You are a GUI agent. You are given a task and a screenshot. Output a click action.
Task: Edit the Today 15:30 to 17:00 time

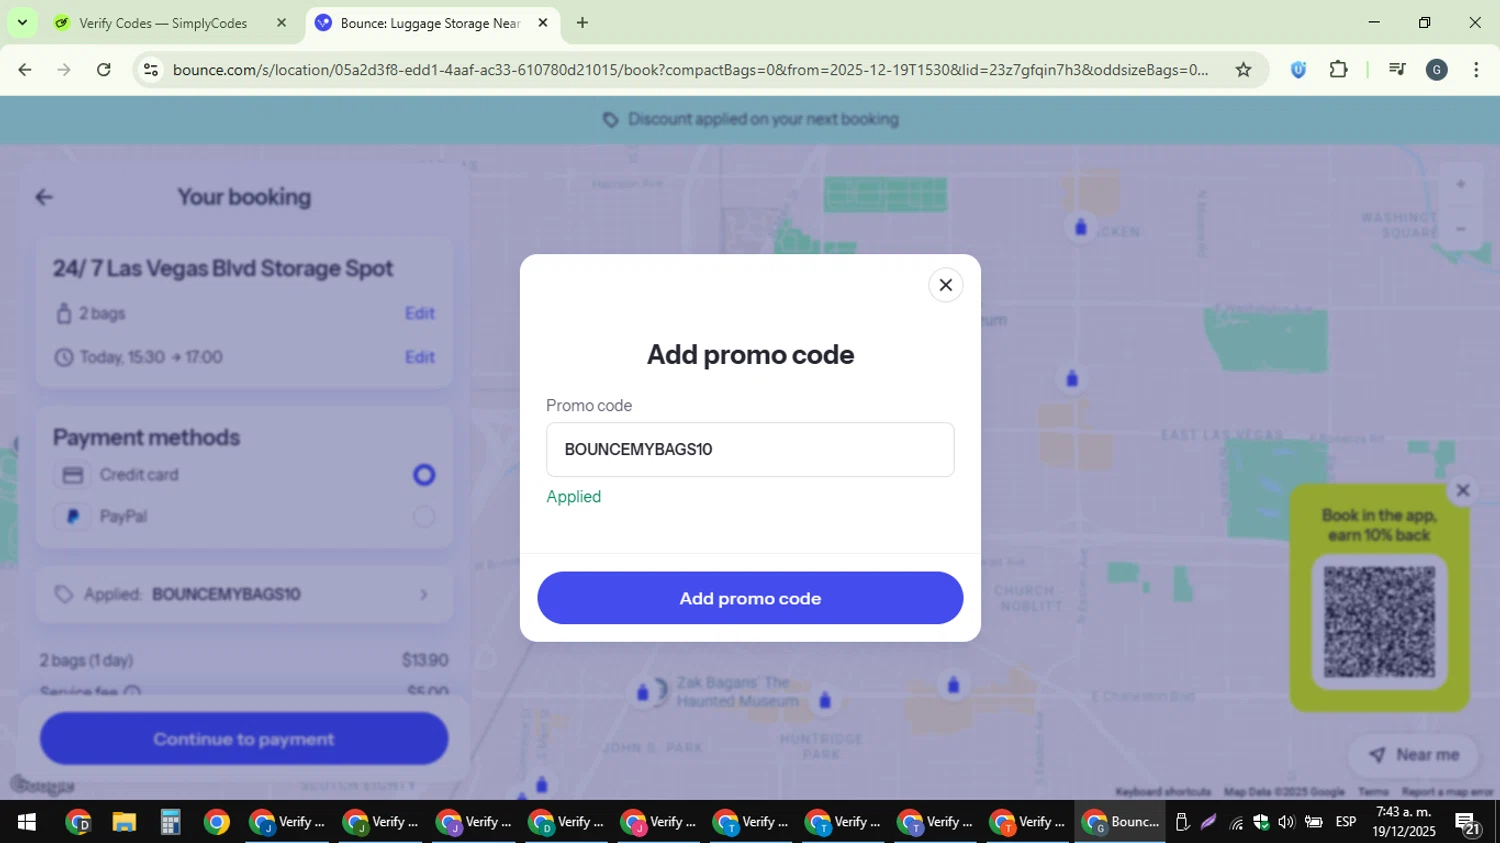coord(420,357)
